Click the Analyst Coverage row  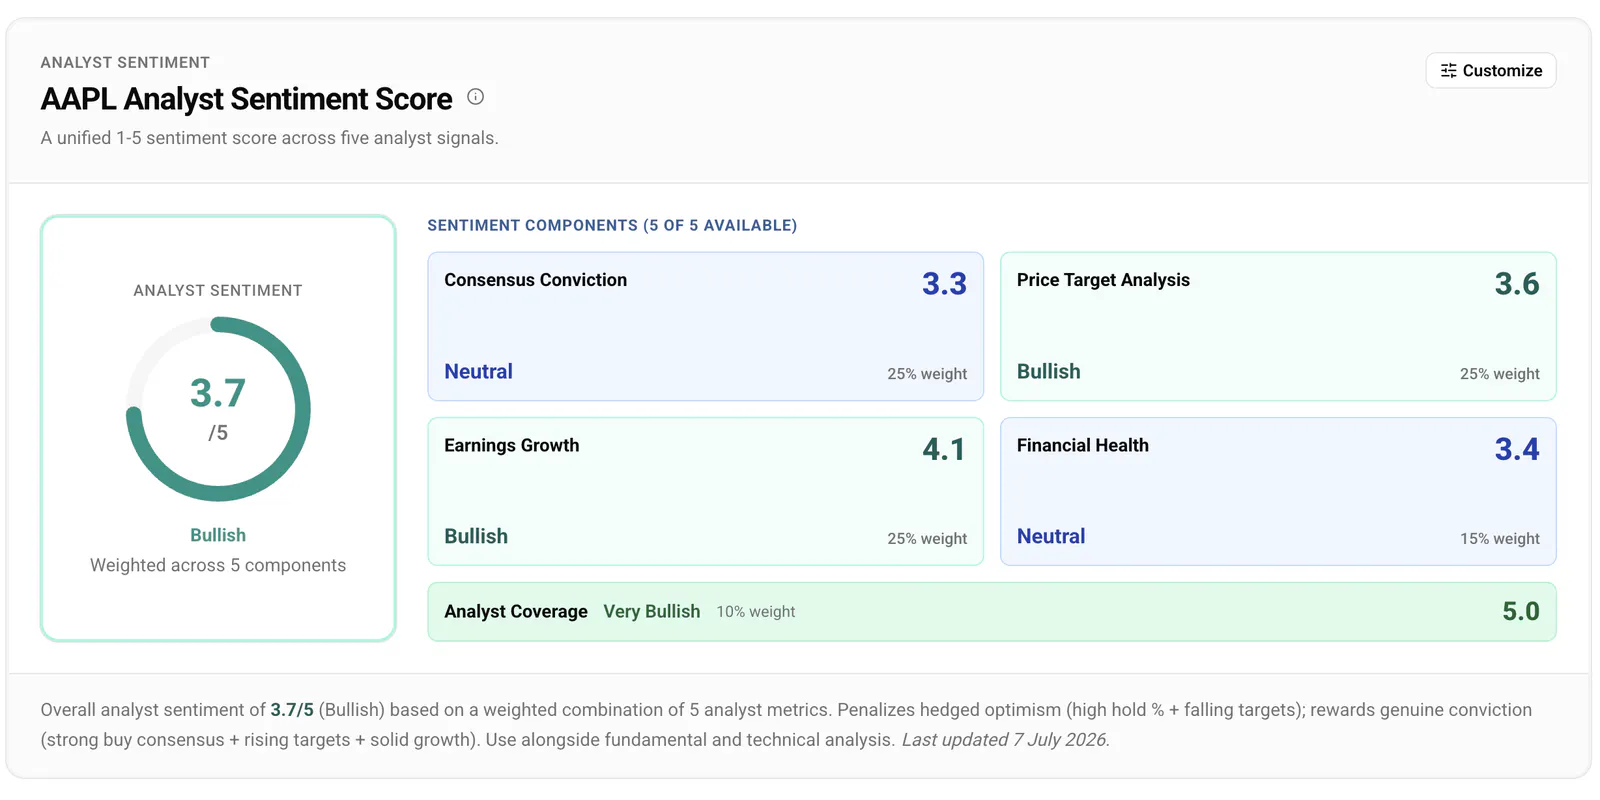pos(992,611)
